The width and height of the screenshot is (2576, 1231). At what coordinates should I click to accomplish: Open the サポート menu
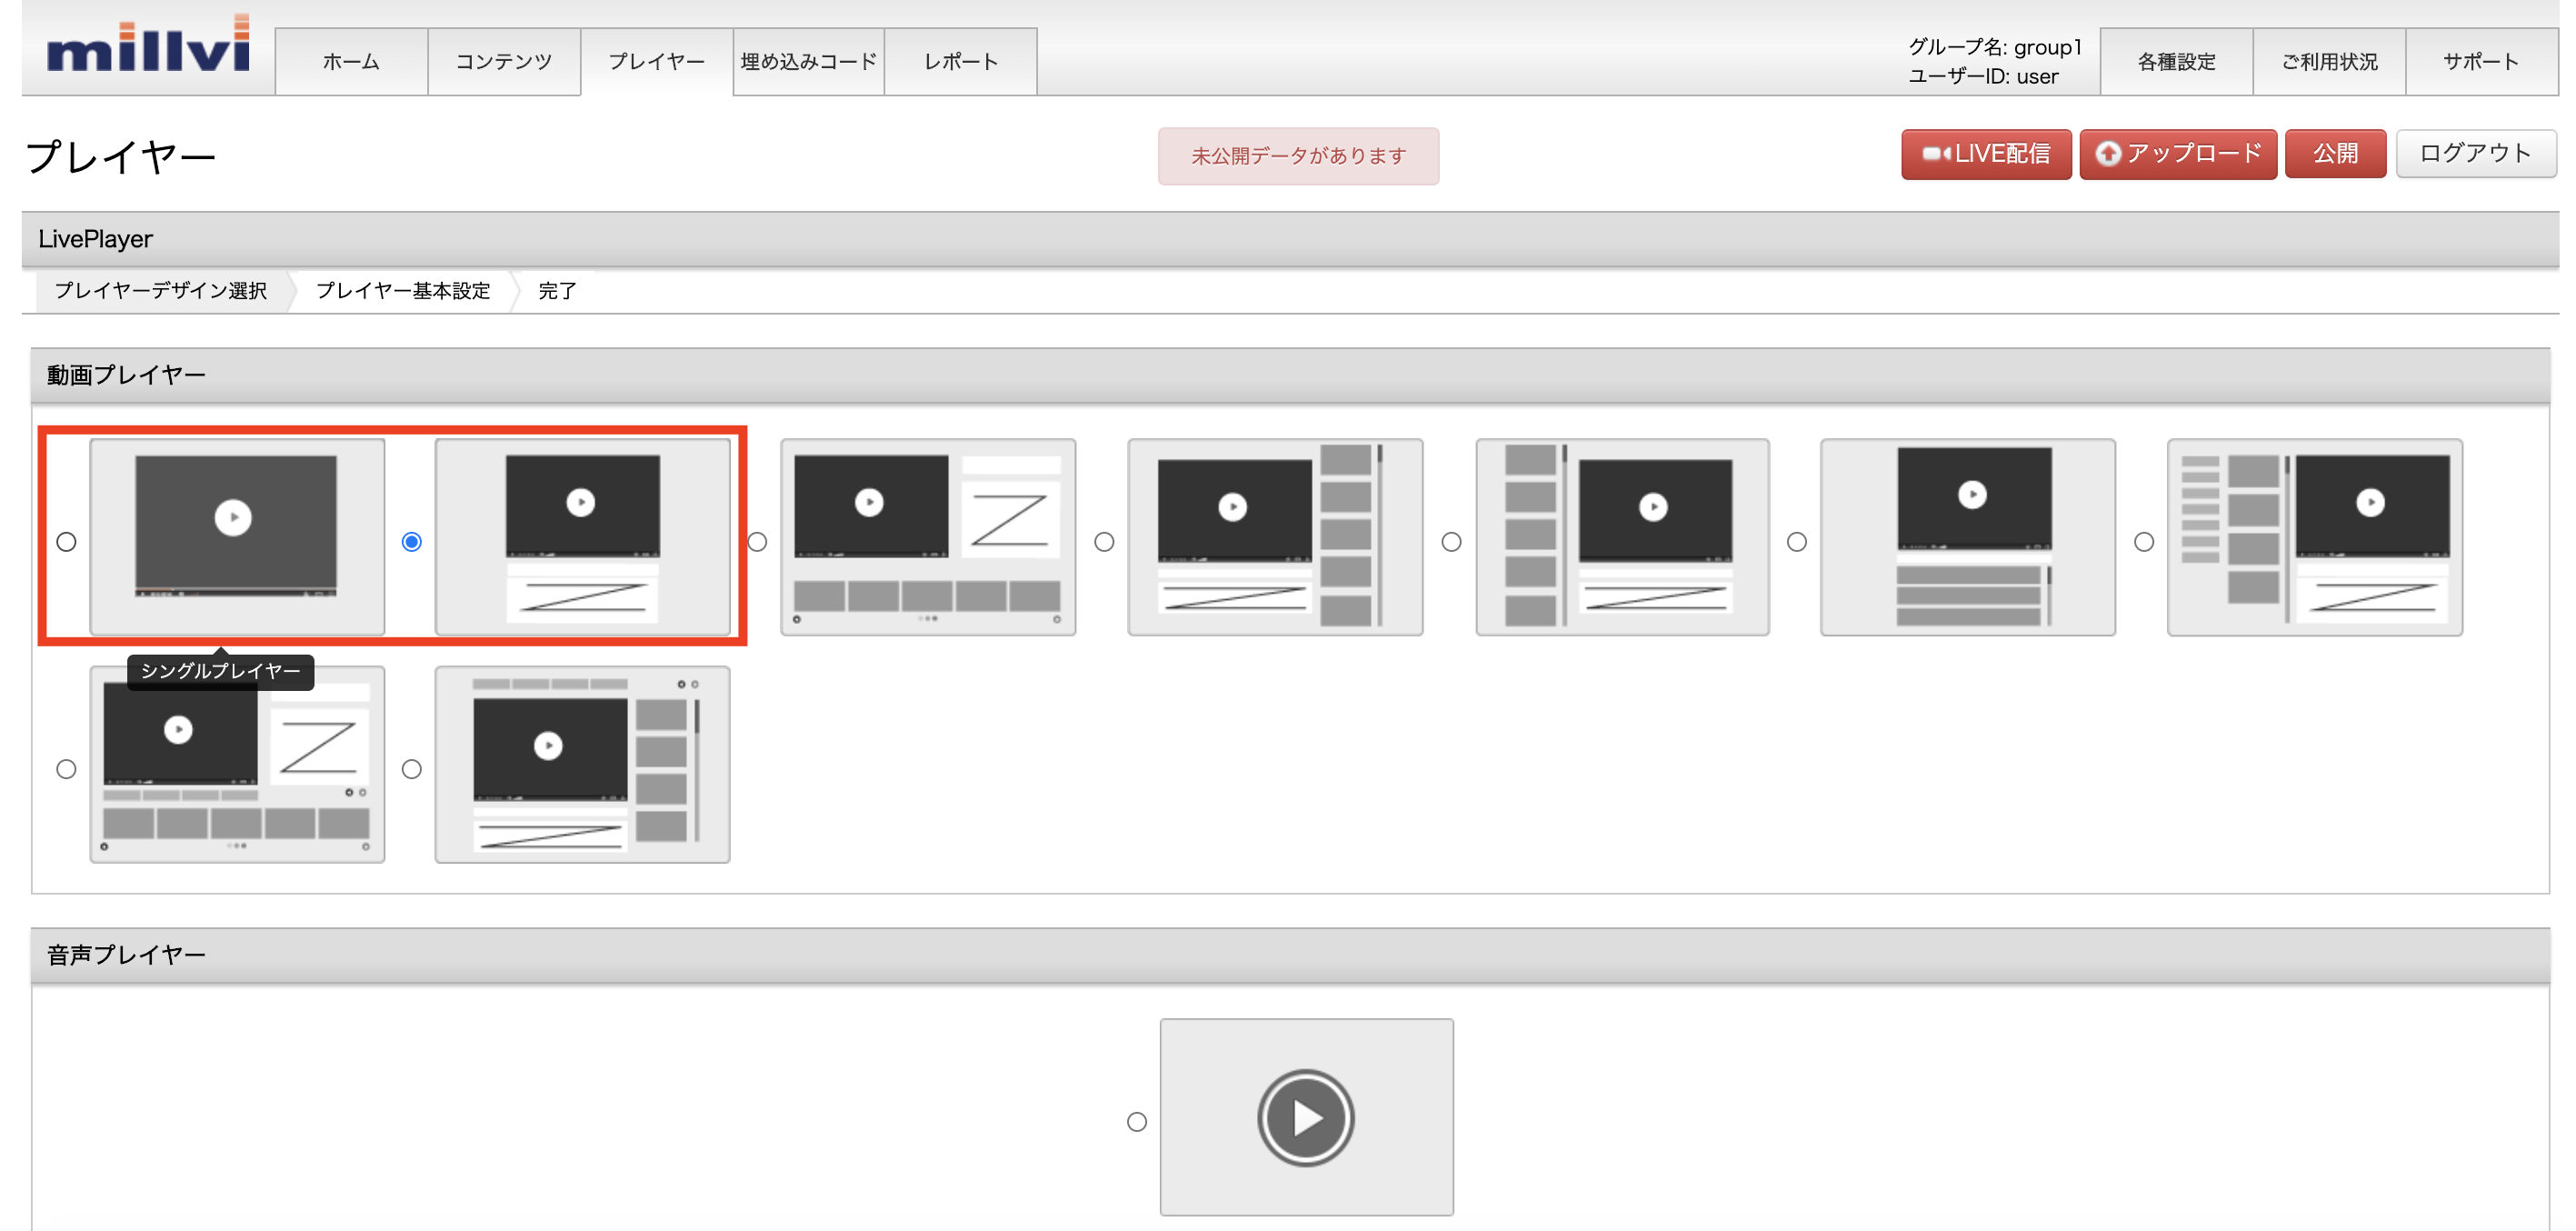(2482, 62)
